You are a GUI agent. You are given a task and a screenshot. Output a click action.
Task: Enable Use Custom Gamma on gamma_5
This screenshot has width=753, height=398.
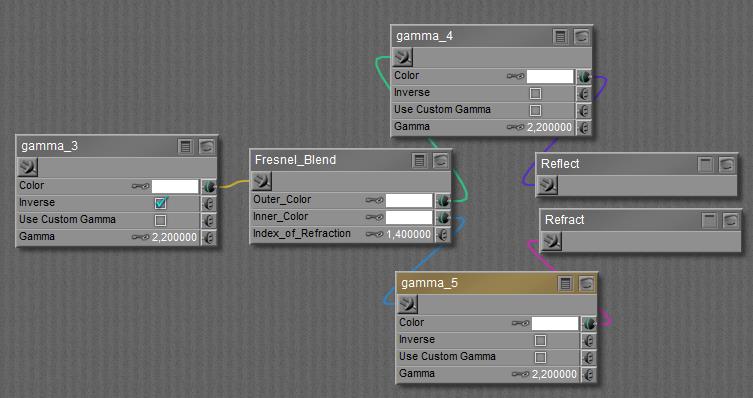[x=540, y=357]
